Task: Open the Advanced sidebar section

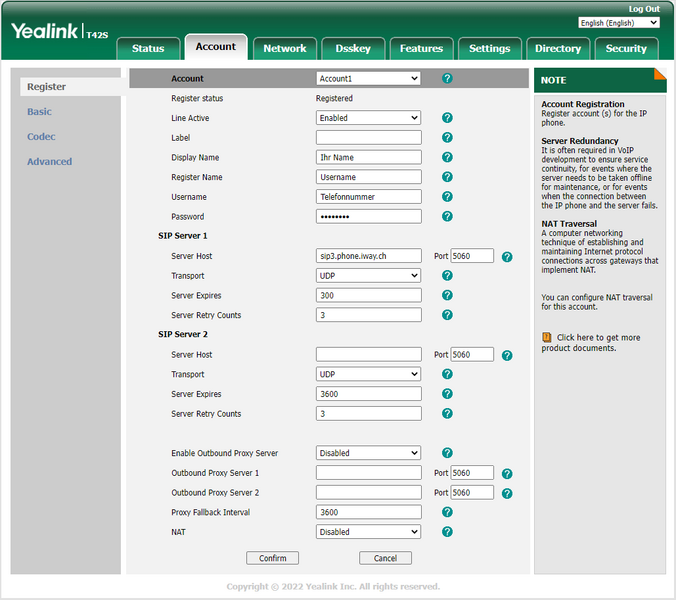Action: pyautogui.click(x=50, y=162)
